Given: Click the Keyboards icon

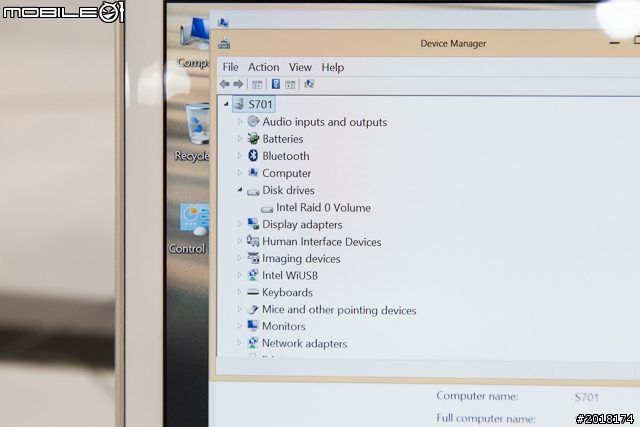Looking at the screenshot, I should [x=253, y=292].
